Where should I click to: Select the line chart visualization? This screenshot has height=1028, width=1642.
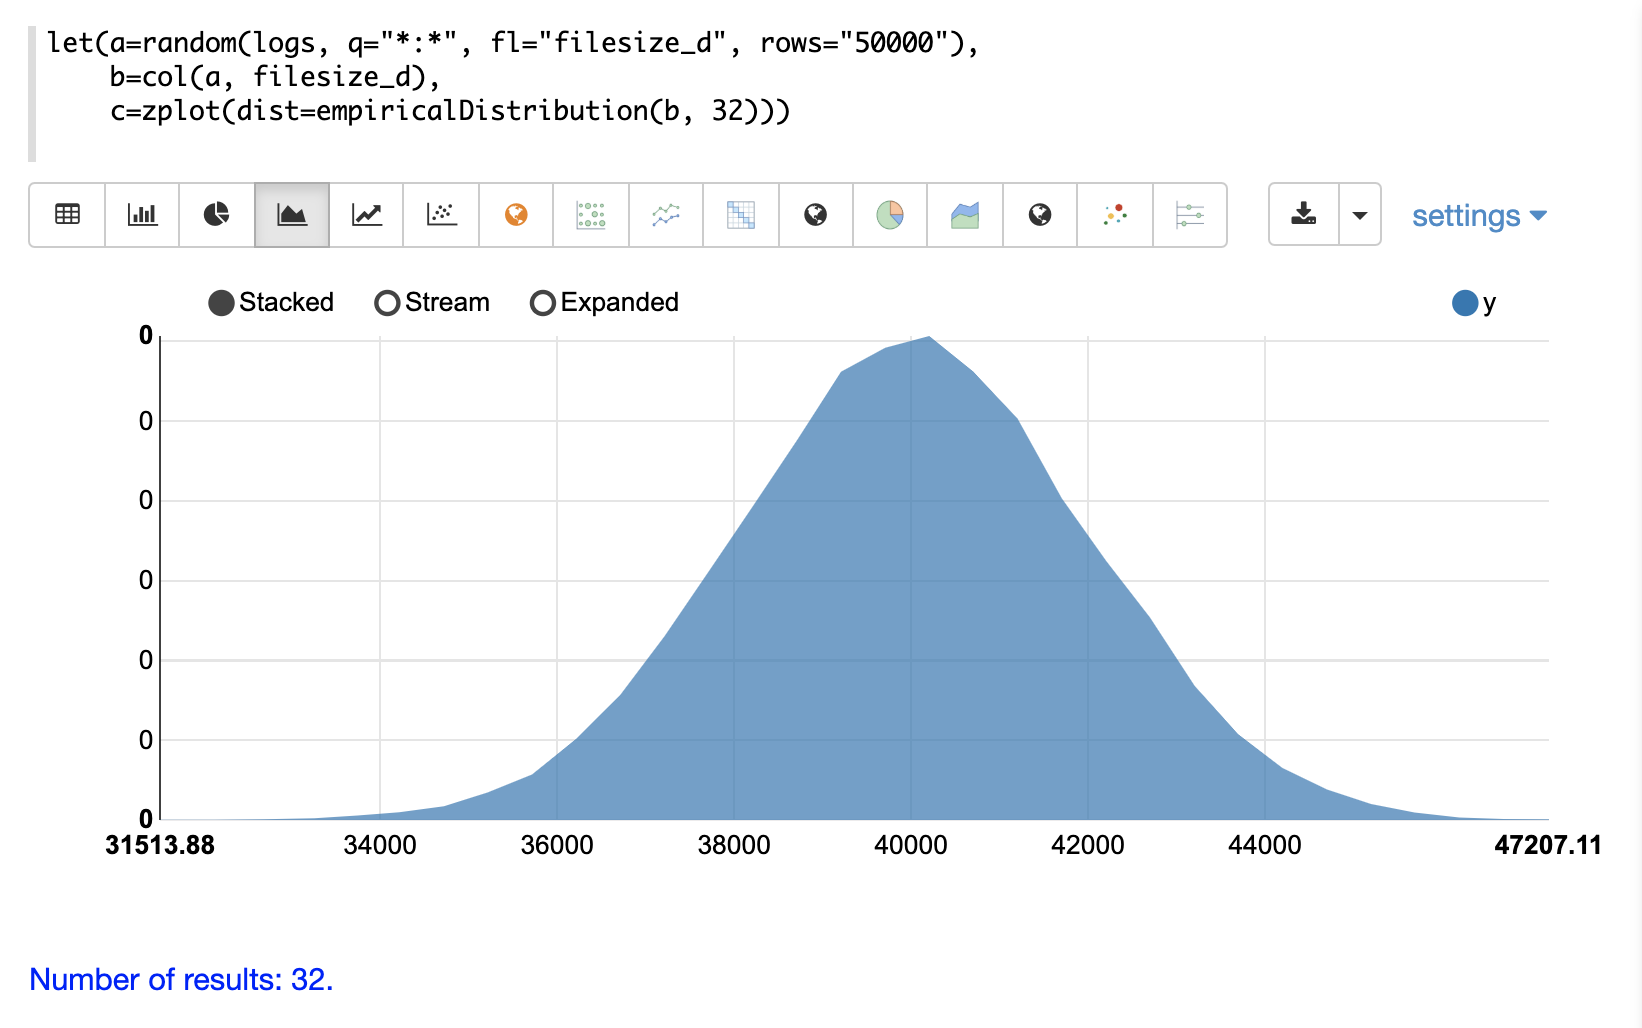(x=366, y=215)
